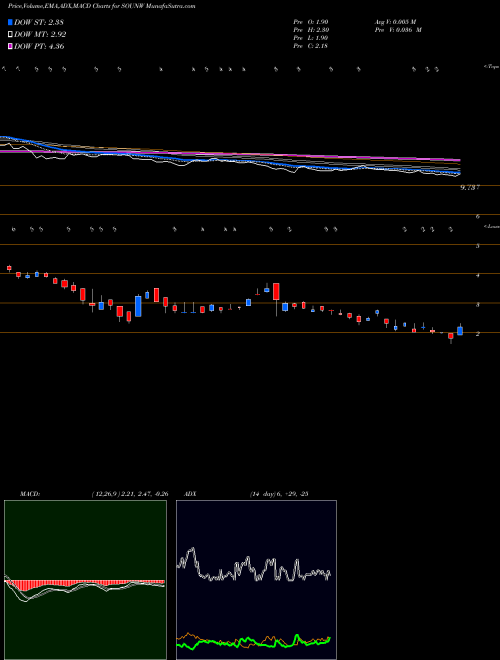Image resolution: width=500 pixels, height=660 pixels.
Task: Click the price axis label 6
Action: [478, 217]
